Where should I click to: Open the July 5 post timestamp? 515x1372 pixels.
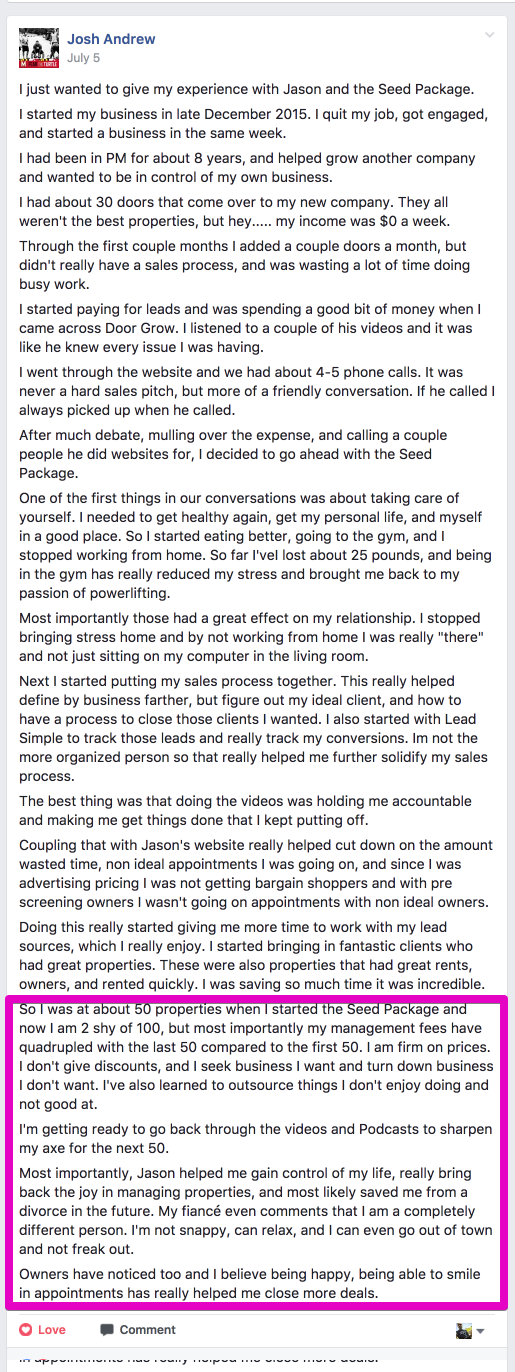coord(83,58)
